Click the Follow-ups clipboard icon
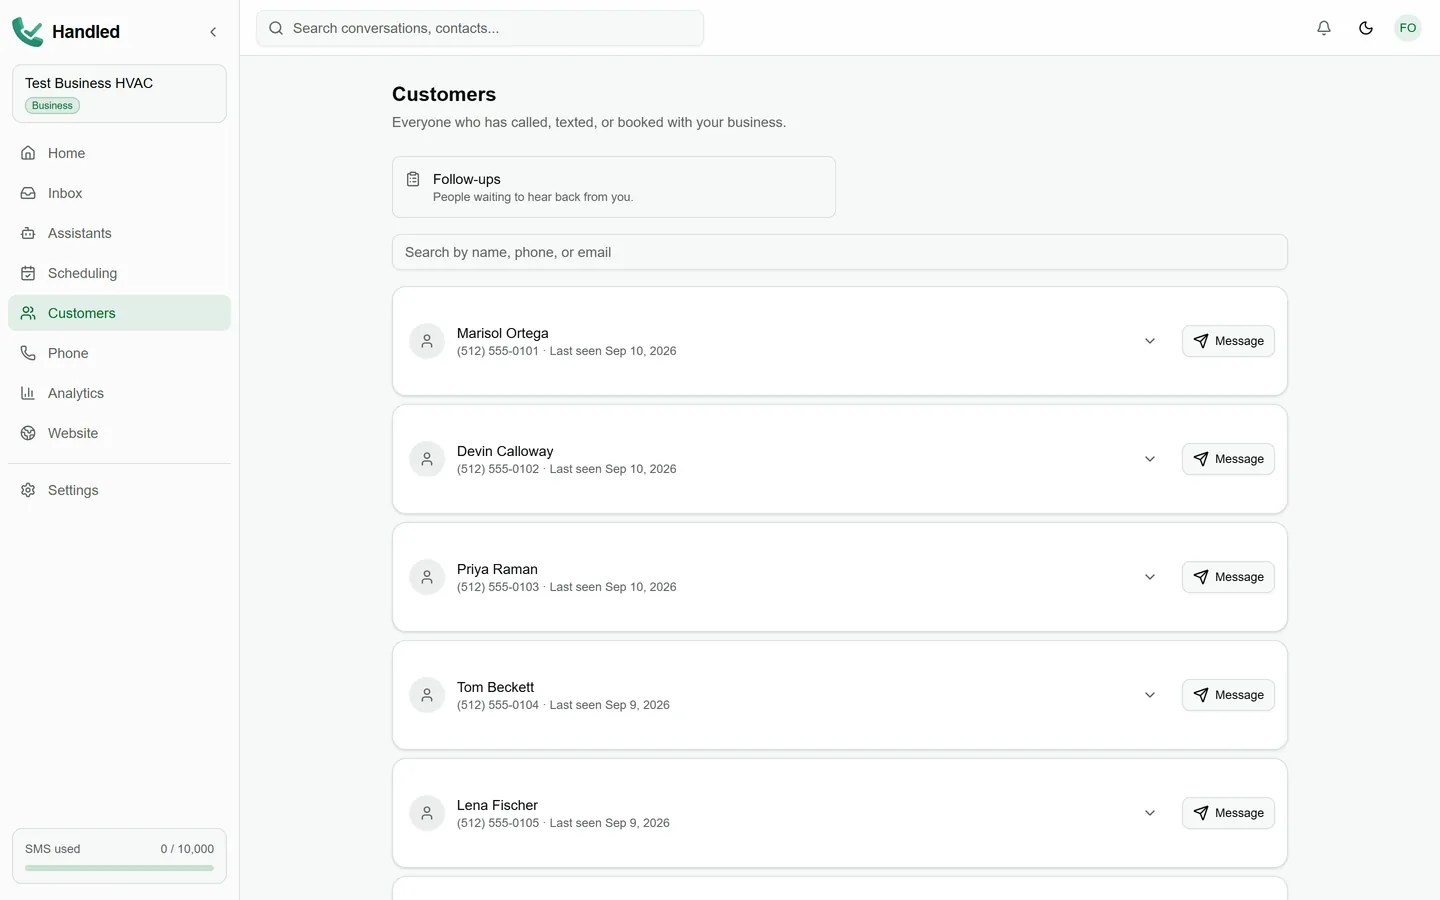This screenshot has height=900, width=1440. [x=413, y=179]
